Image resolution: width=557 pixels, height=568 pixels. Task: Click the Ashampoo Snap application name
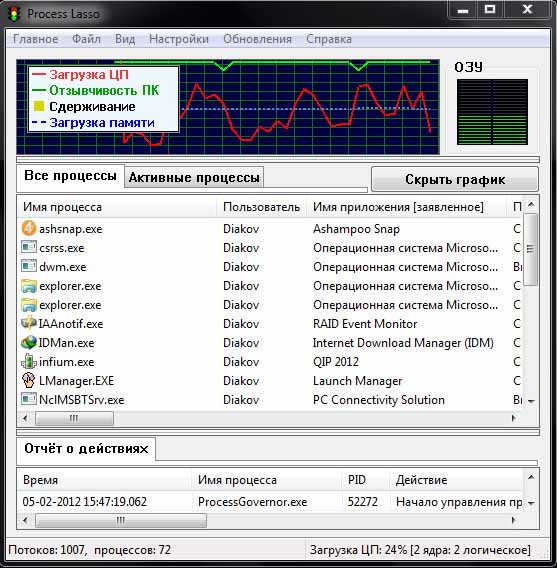(356, 229)
